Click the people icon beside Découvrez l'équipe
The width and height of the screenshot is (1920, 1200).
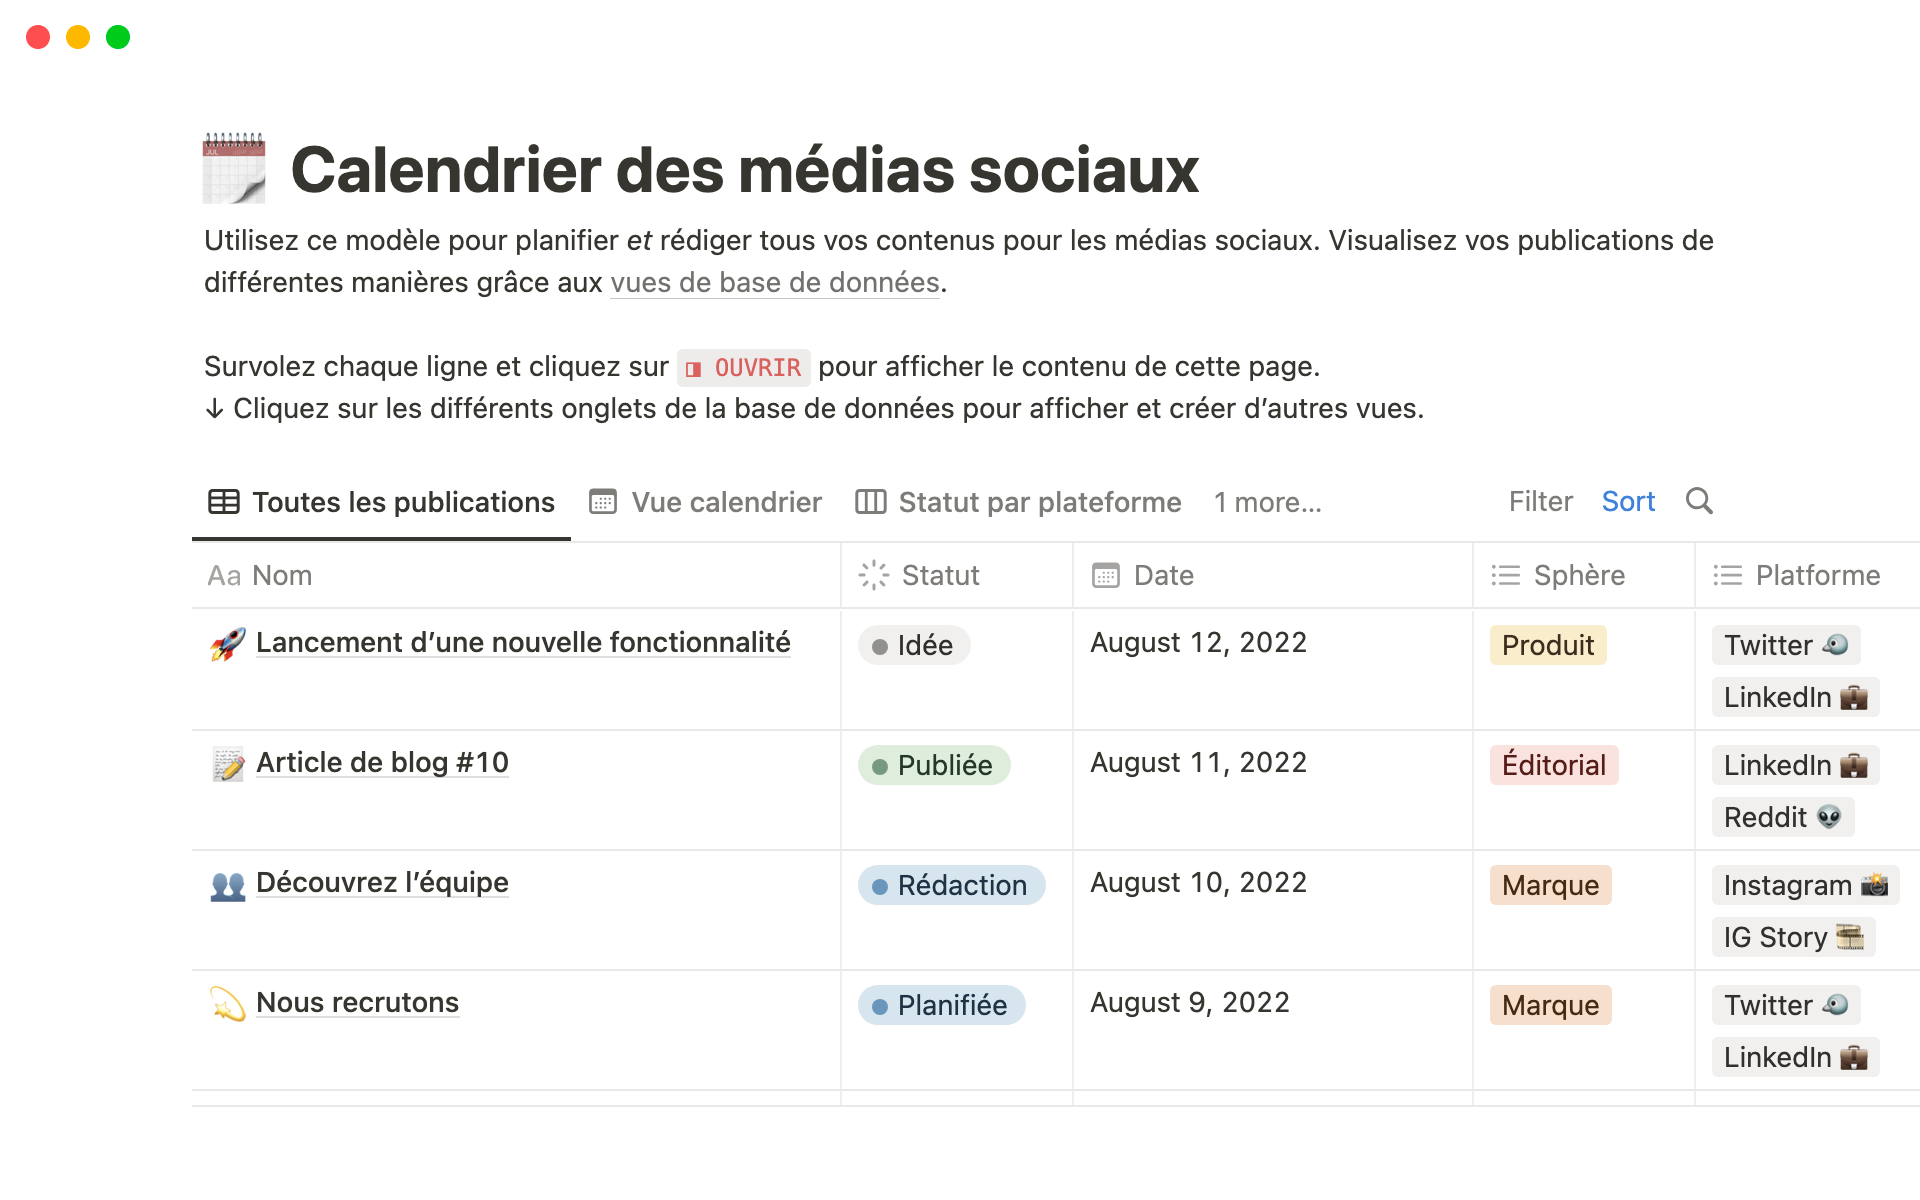click(x=228, y=884)
